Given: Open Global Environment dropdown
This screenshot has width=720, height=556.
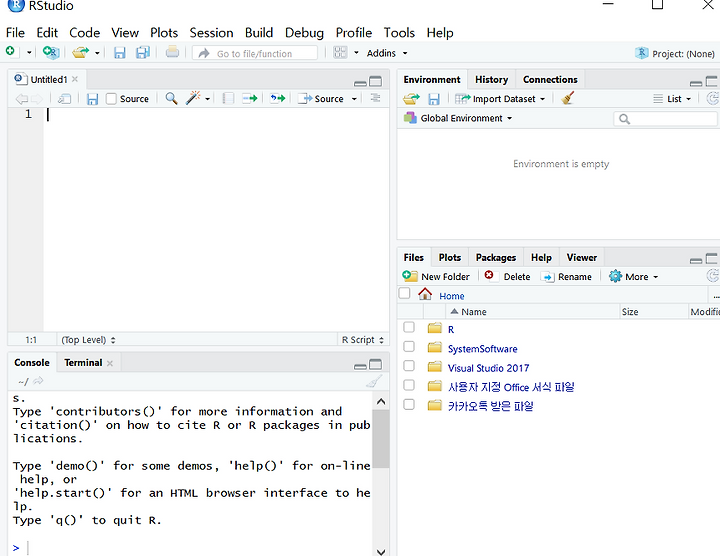Looking at the screenshot, I should (458, 118).
